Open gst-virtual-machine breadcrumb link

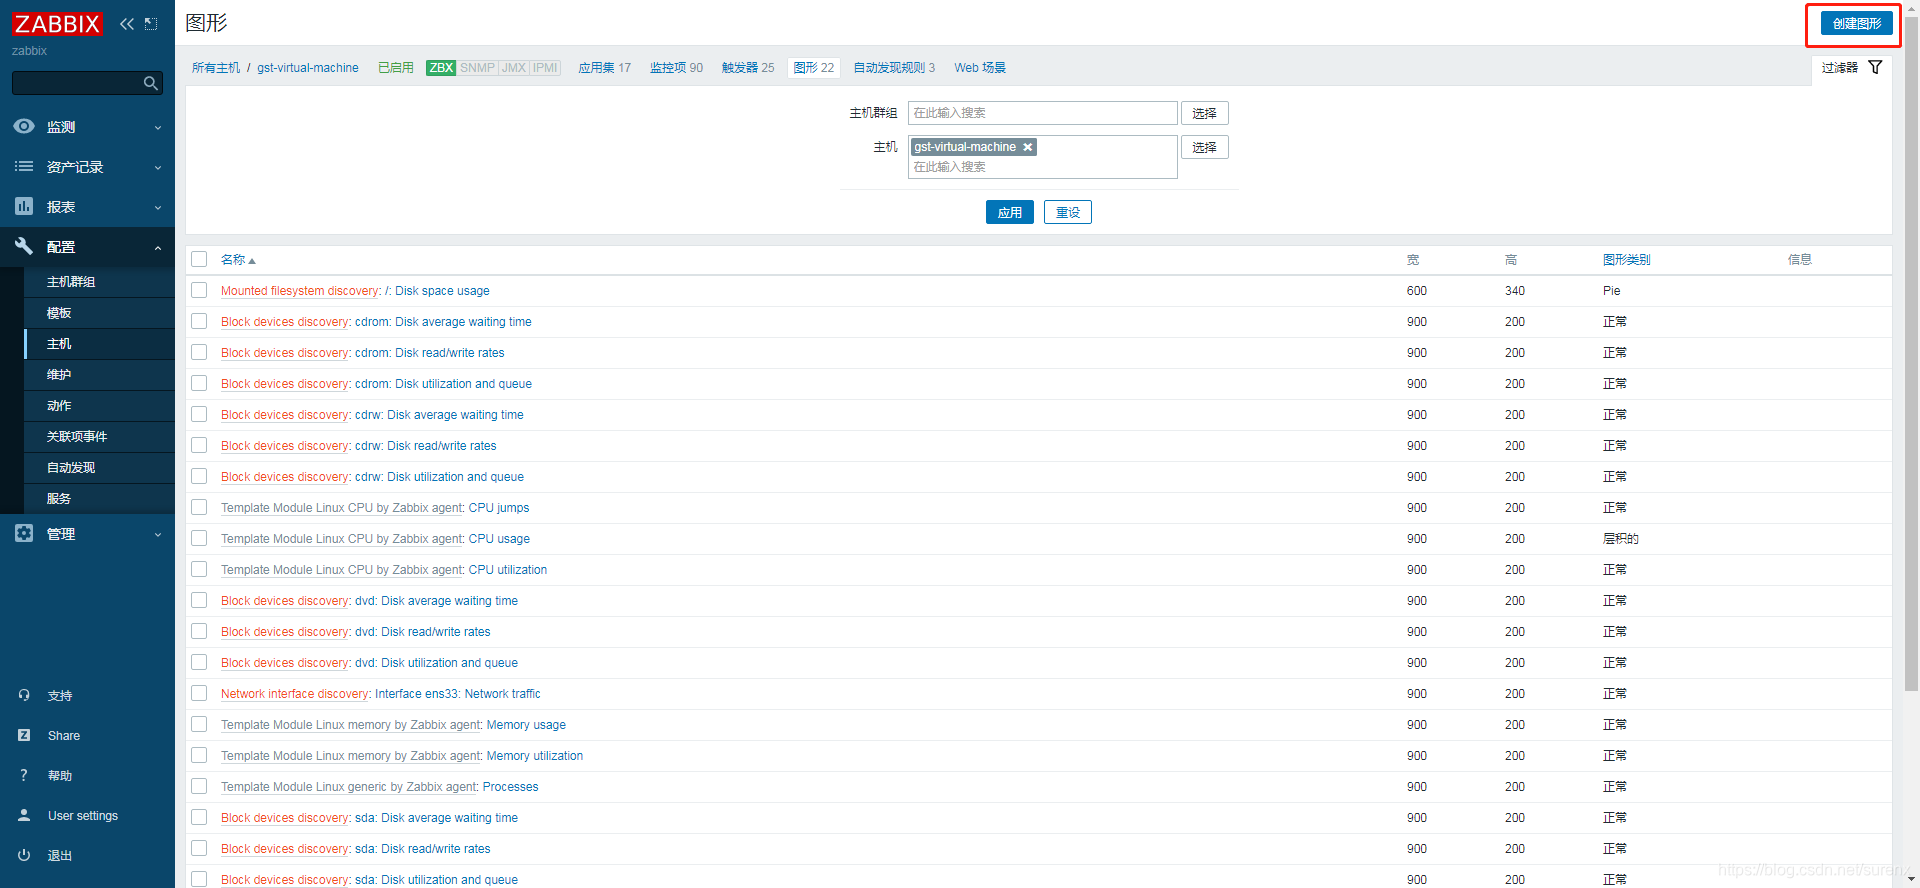coord(308,68)
